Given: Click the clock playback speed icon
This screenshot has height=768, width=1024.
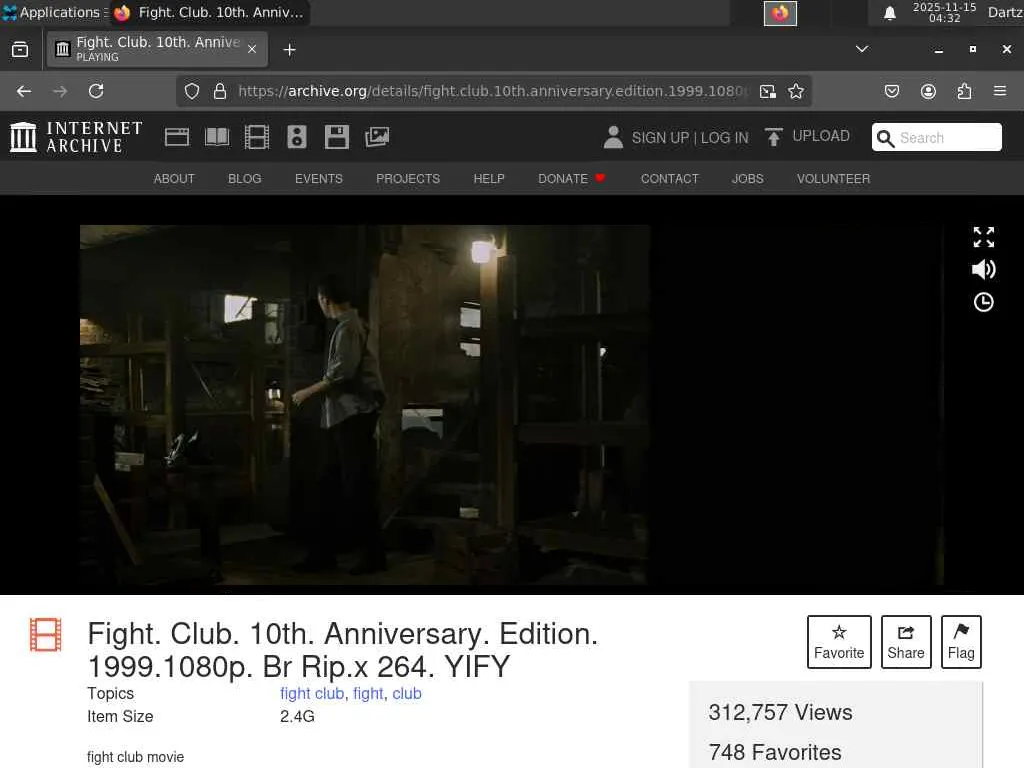Looking at the screenshot, I should [984, 302].
